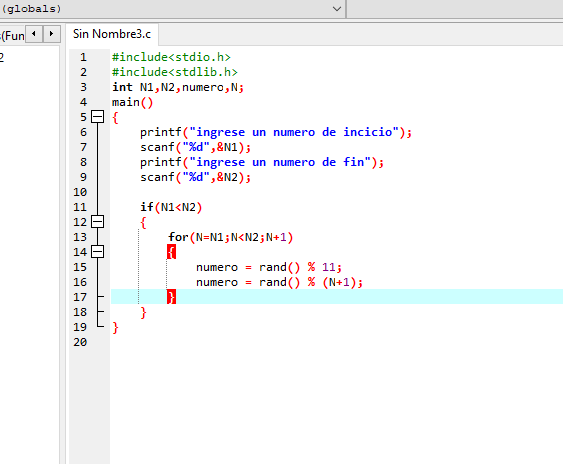563x464 pixels.
Task: Click the highlighted opening brace on line 14
Action: pyautogui.click(x=171, y=252)
